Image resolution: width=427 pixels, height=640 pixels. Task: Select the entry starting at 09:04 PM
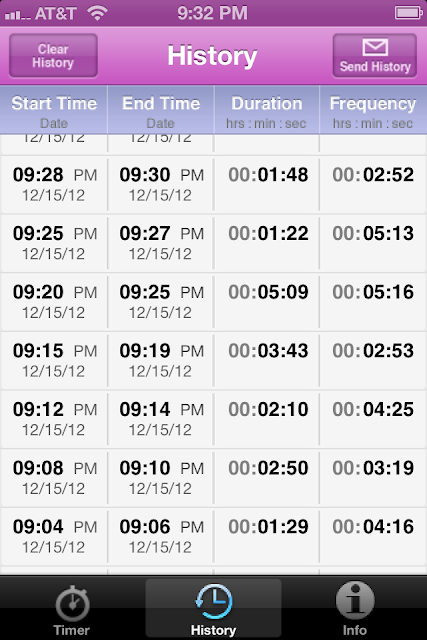[x=214, y=536]
